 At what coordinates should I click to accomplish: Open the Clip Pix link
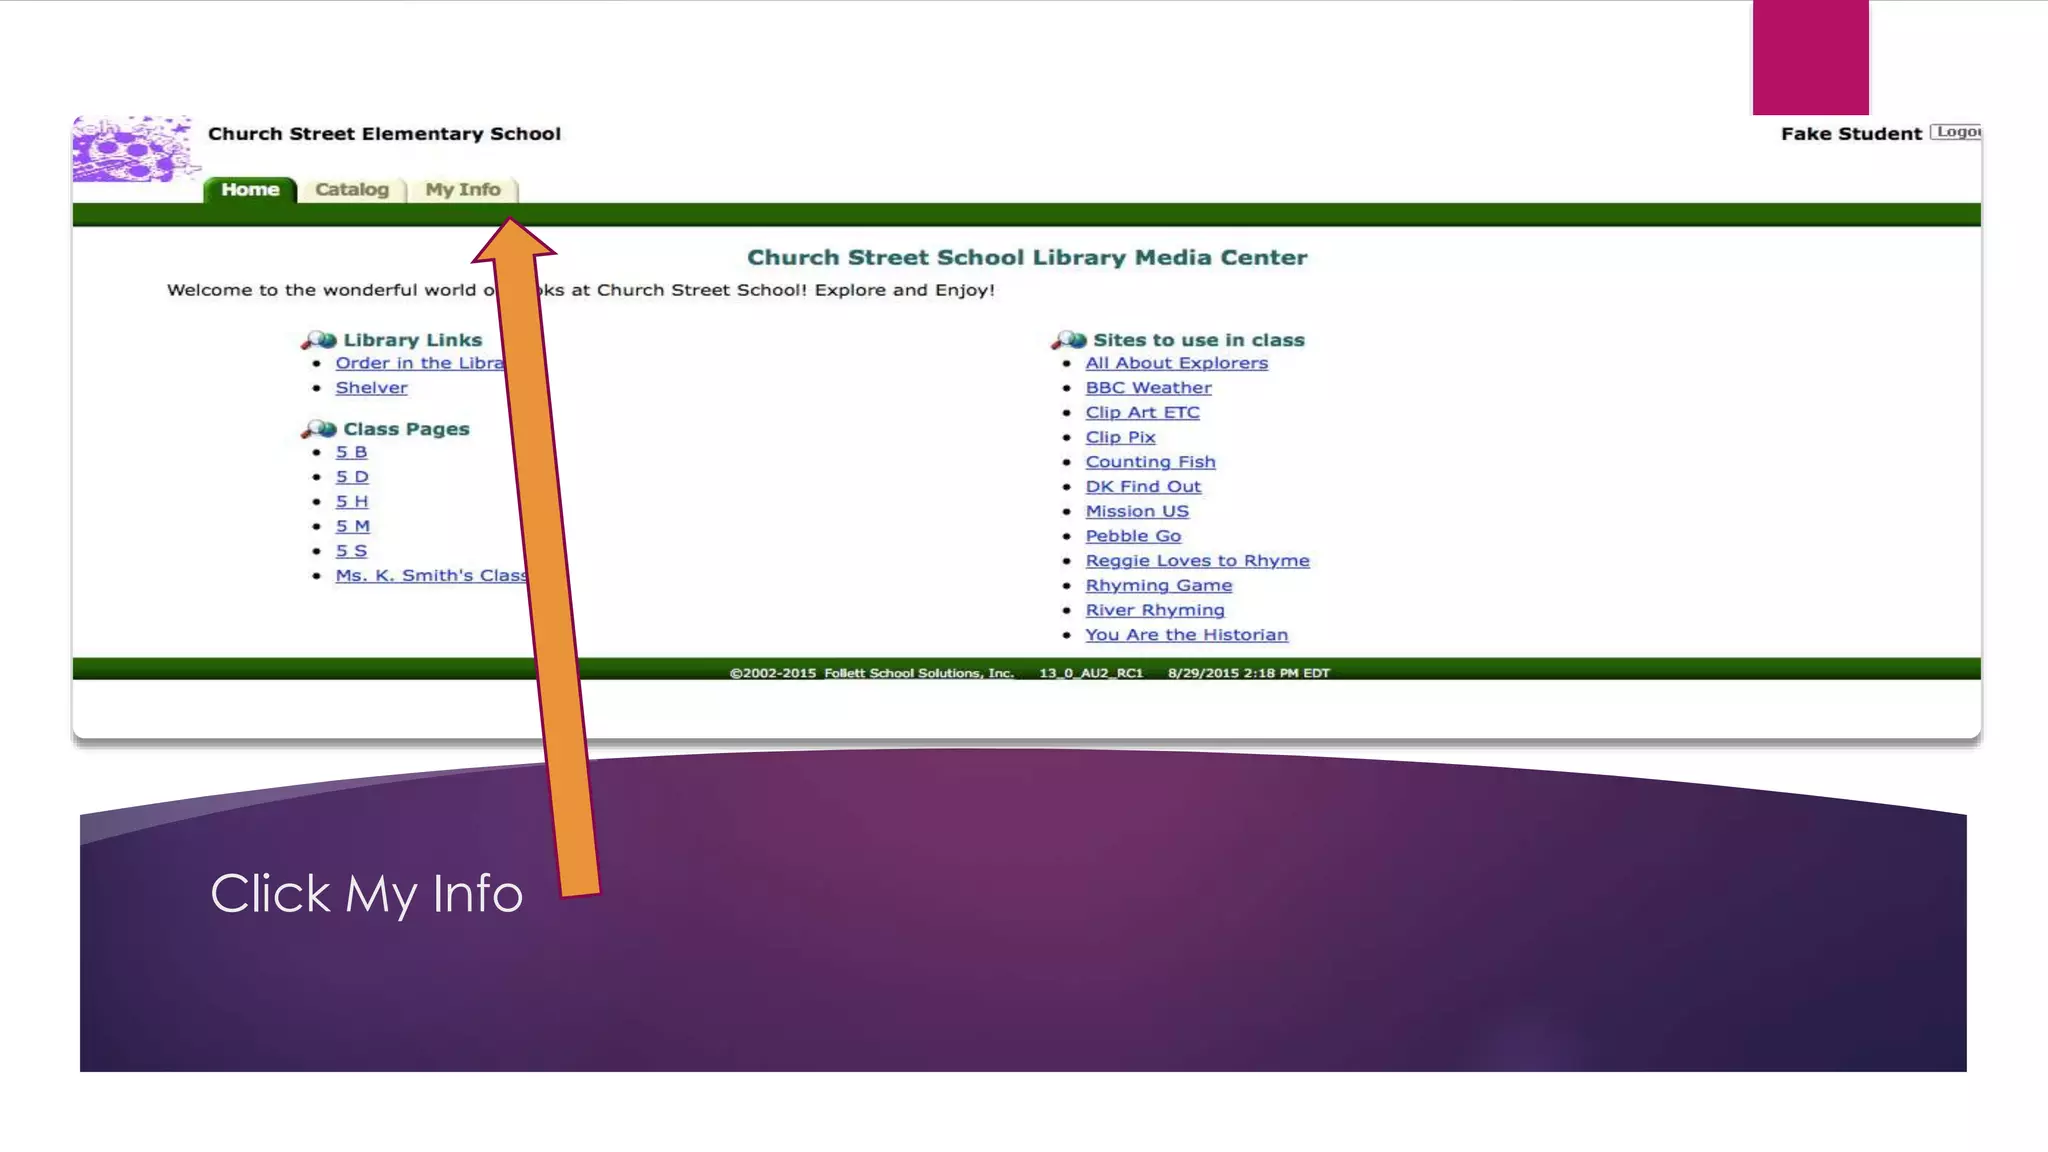pos(1121,437)
